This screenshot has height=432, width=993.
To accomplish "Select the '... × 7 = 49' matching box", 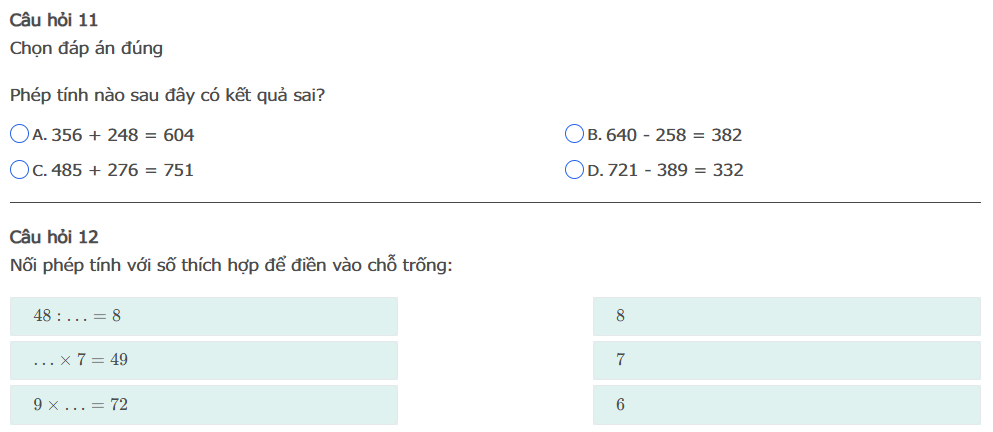I will click(x=204, y=360).
